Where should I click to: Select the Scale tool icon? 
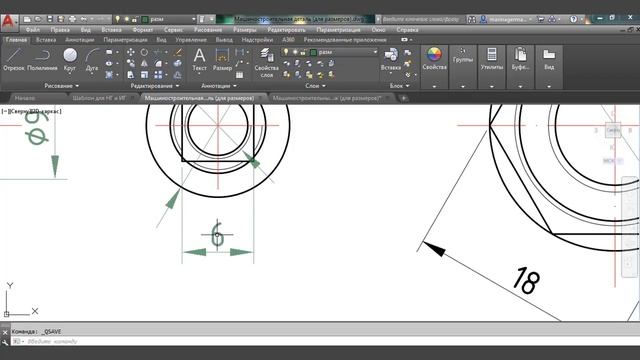pyautogui.click(x=144, y=75)
